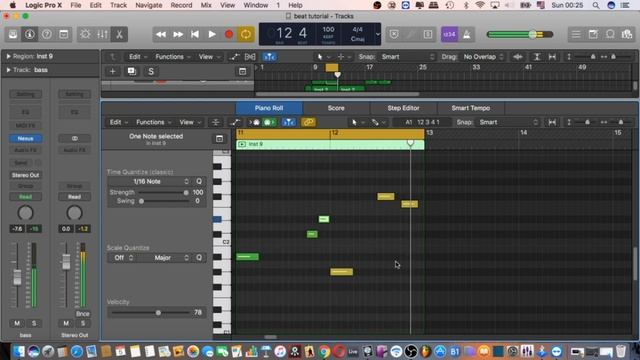Open the media Browsers button
This screenshot has height=360, width=640.
[x=627, y=34]
